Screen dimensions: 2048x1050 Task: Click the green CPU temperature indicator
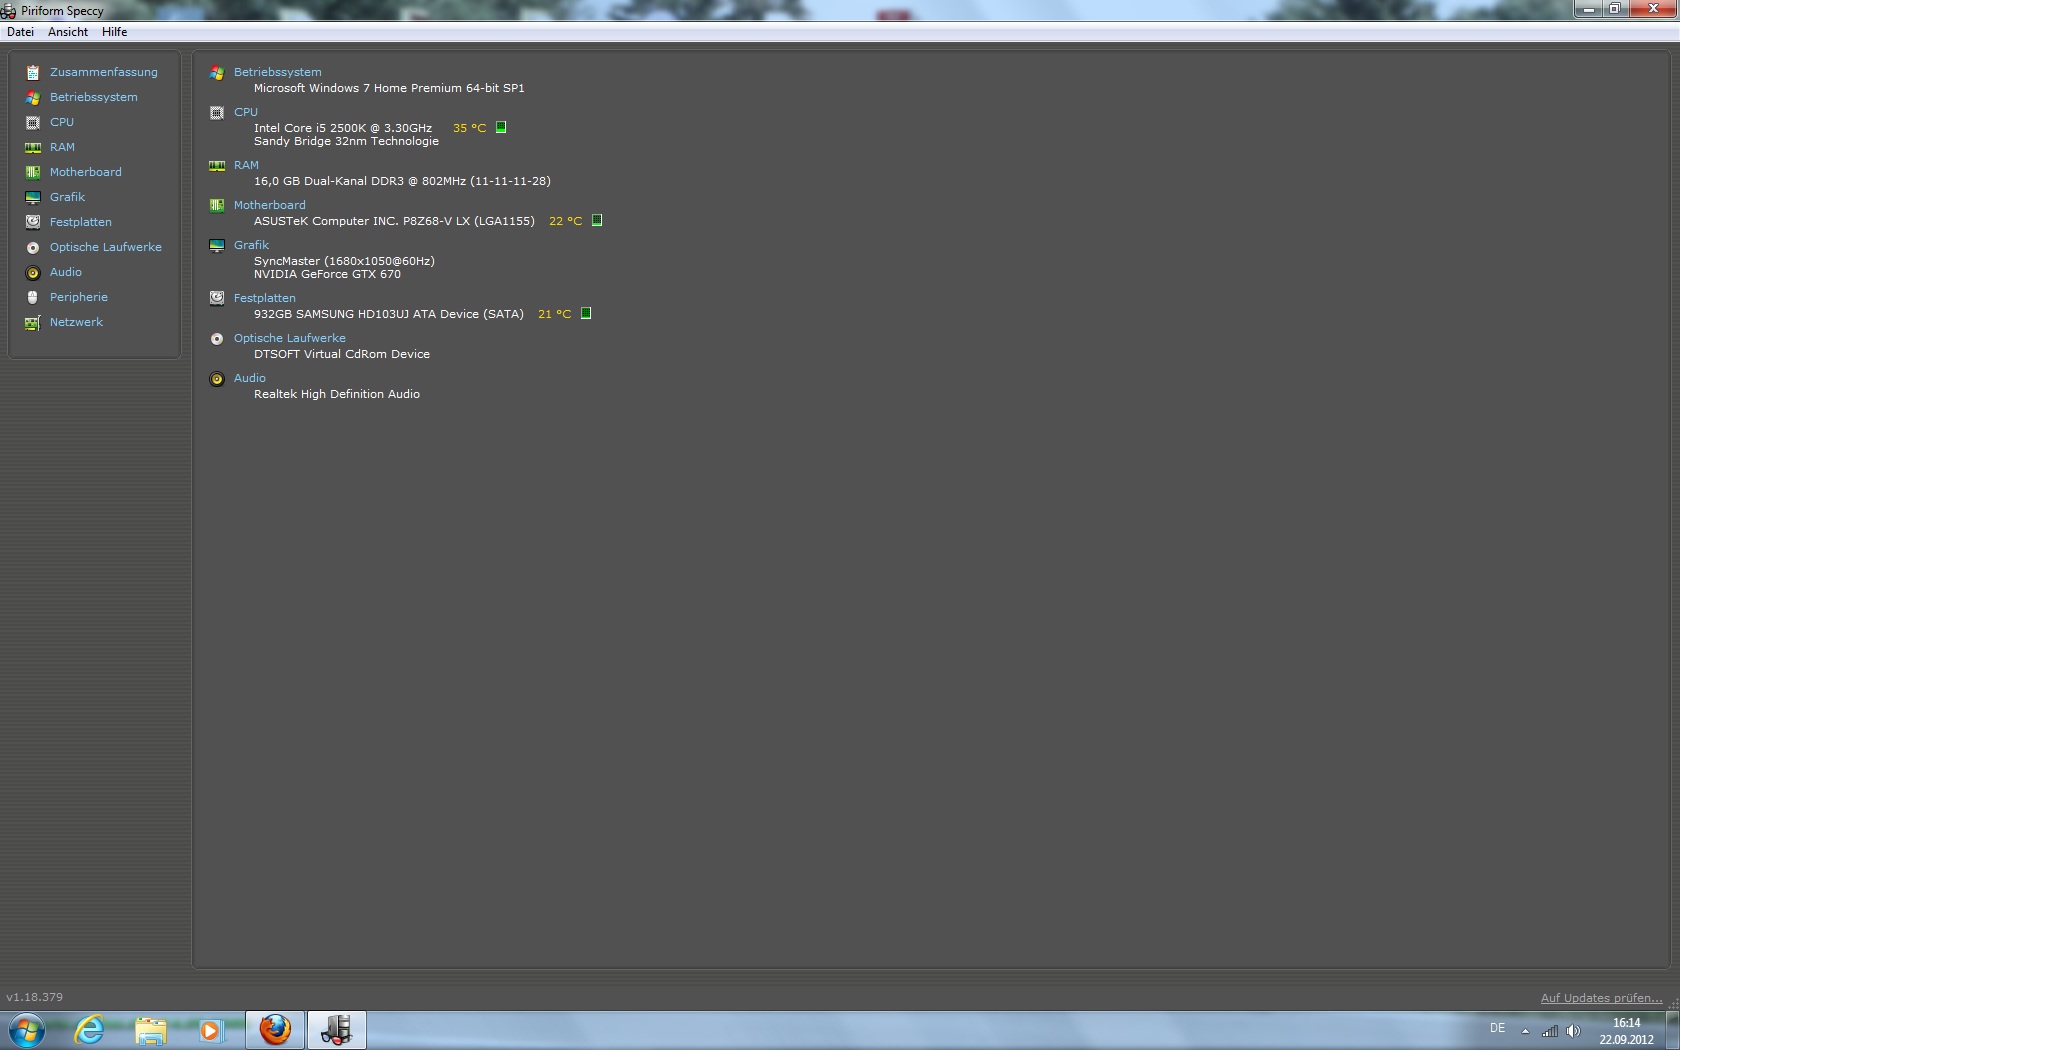pyautogui.click(x=501, y=127)
